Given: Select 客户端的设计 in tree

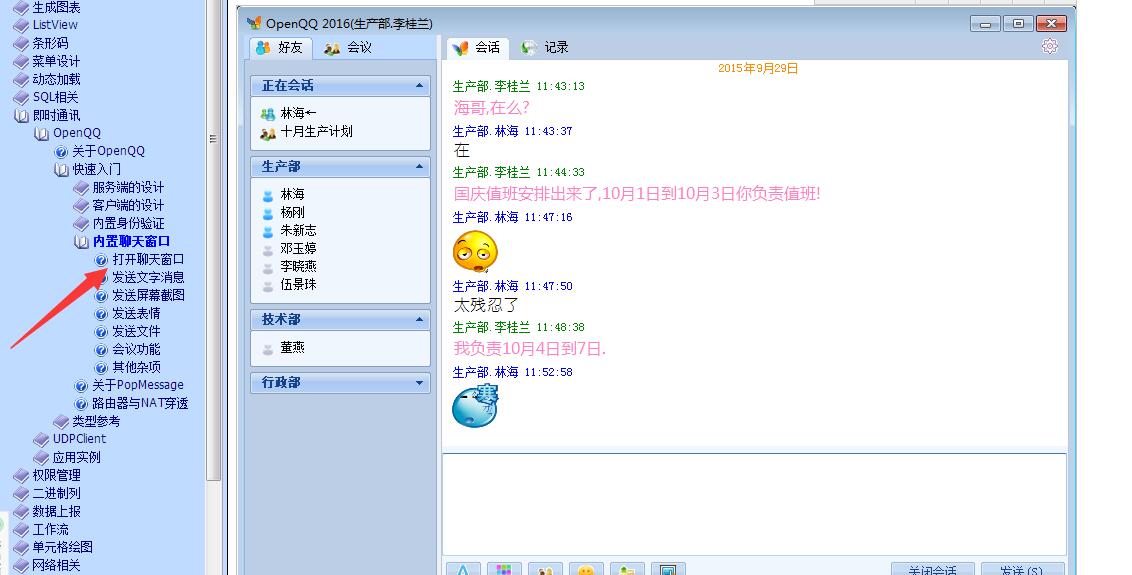Looking at the screenshot, I should click(128, 206).
